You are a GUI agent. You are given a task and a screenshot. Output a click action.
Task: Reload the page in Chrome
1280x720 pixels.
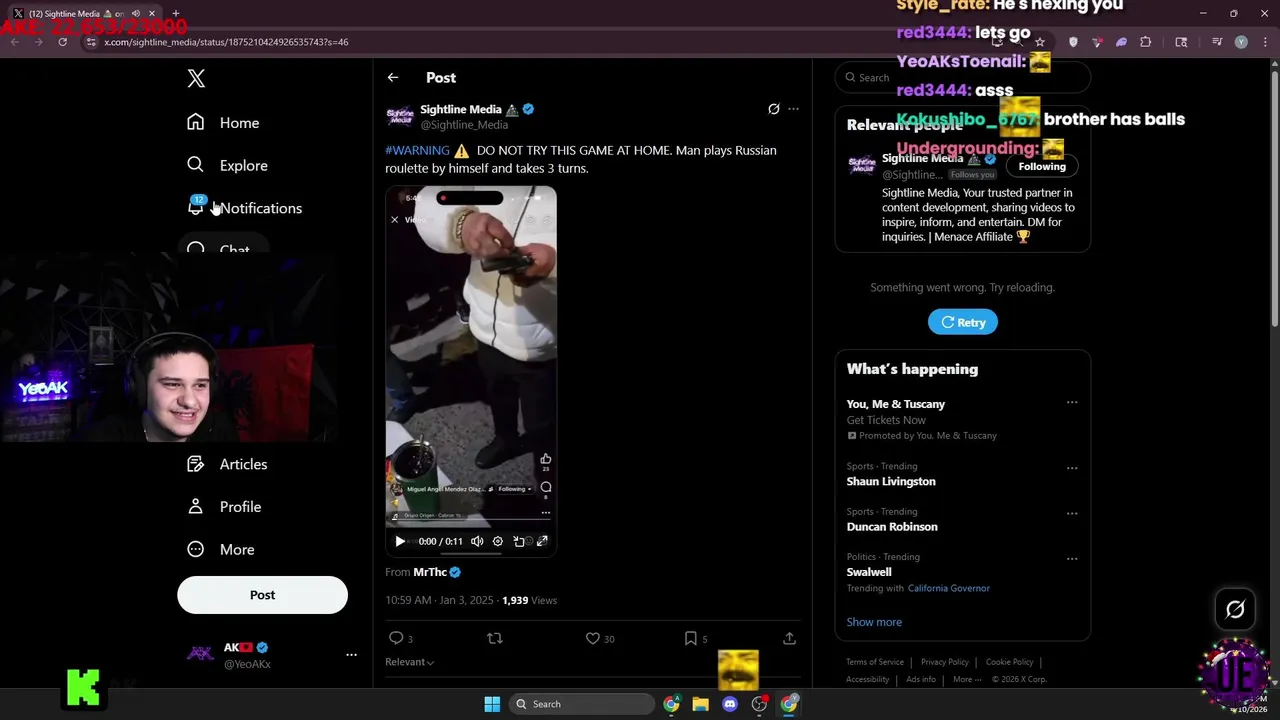pyautogui.click(x=62, y=42)
